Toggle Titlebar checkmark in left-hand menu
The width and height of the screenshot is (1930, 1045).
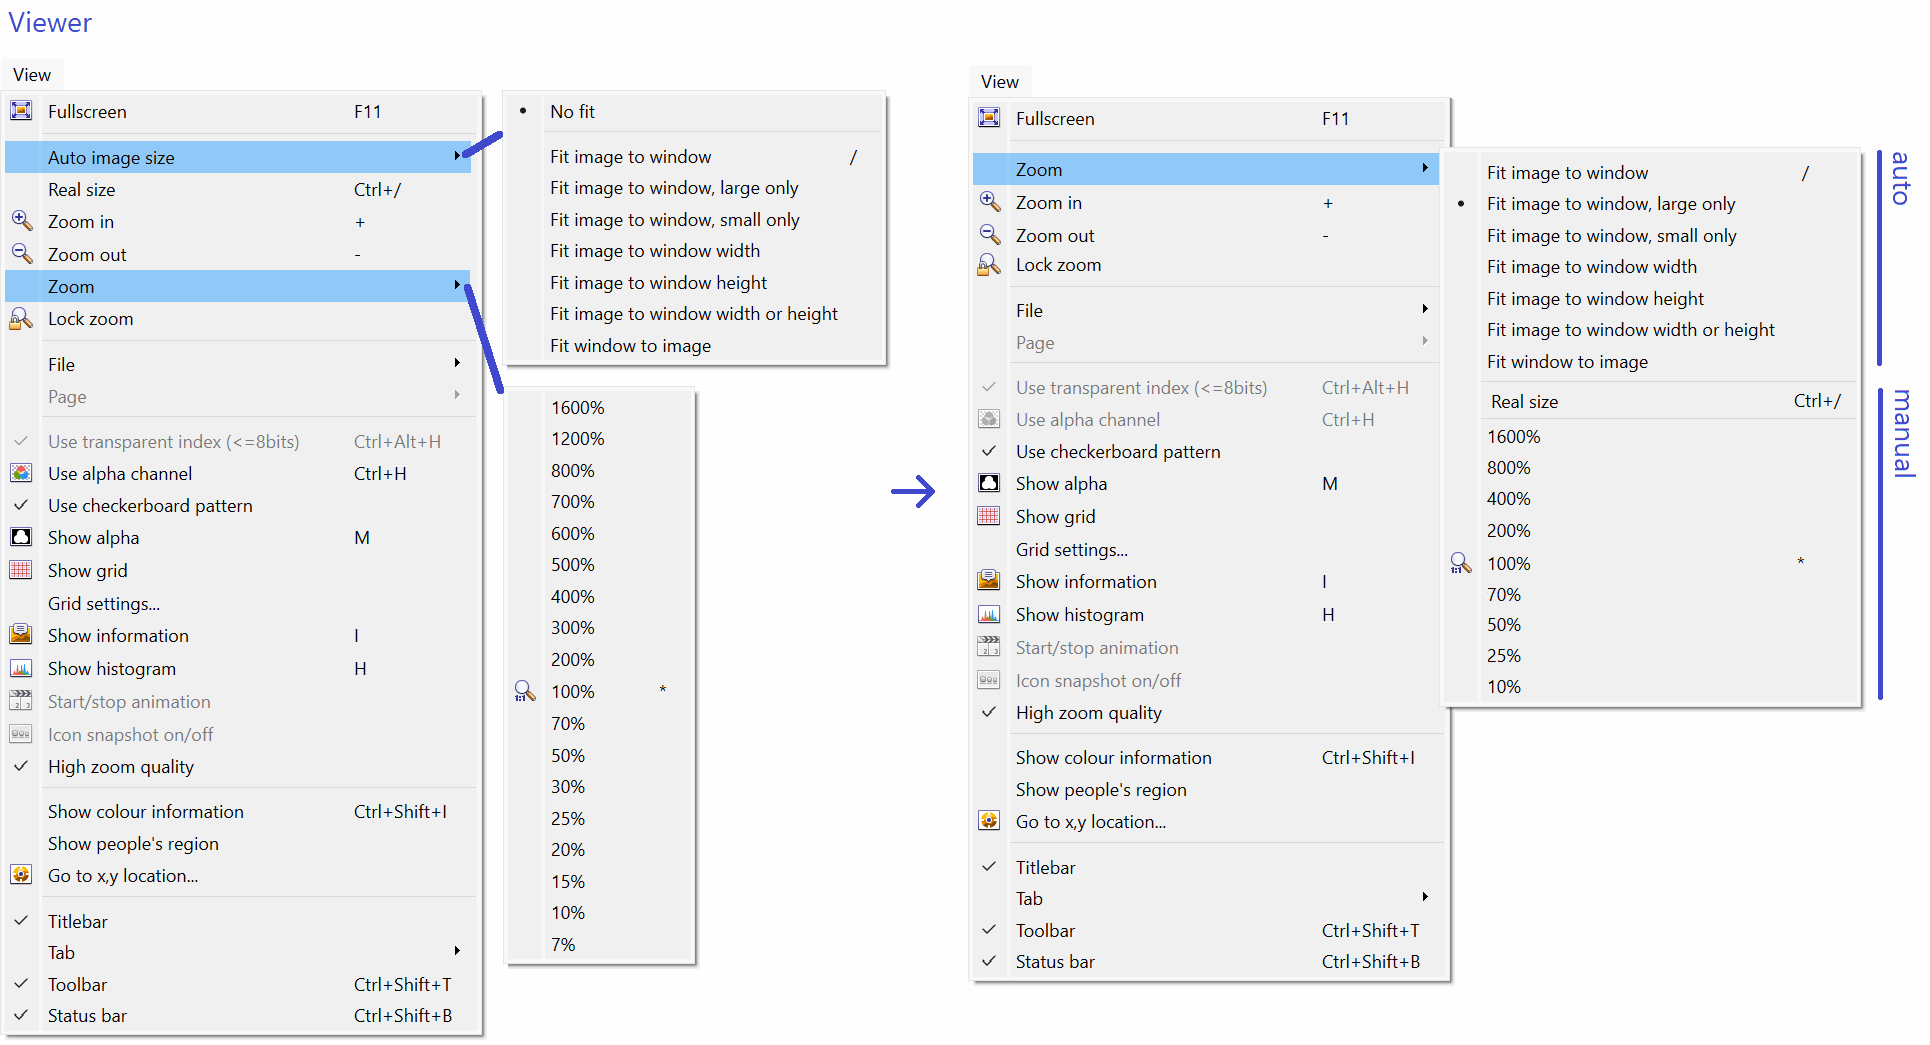[21, 921]
